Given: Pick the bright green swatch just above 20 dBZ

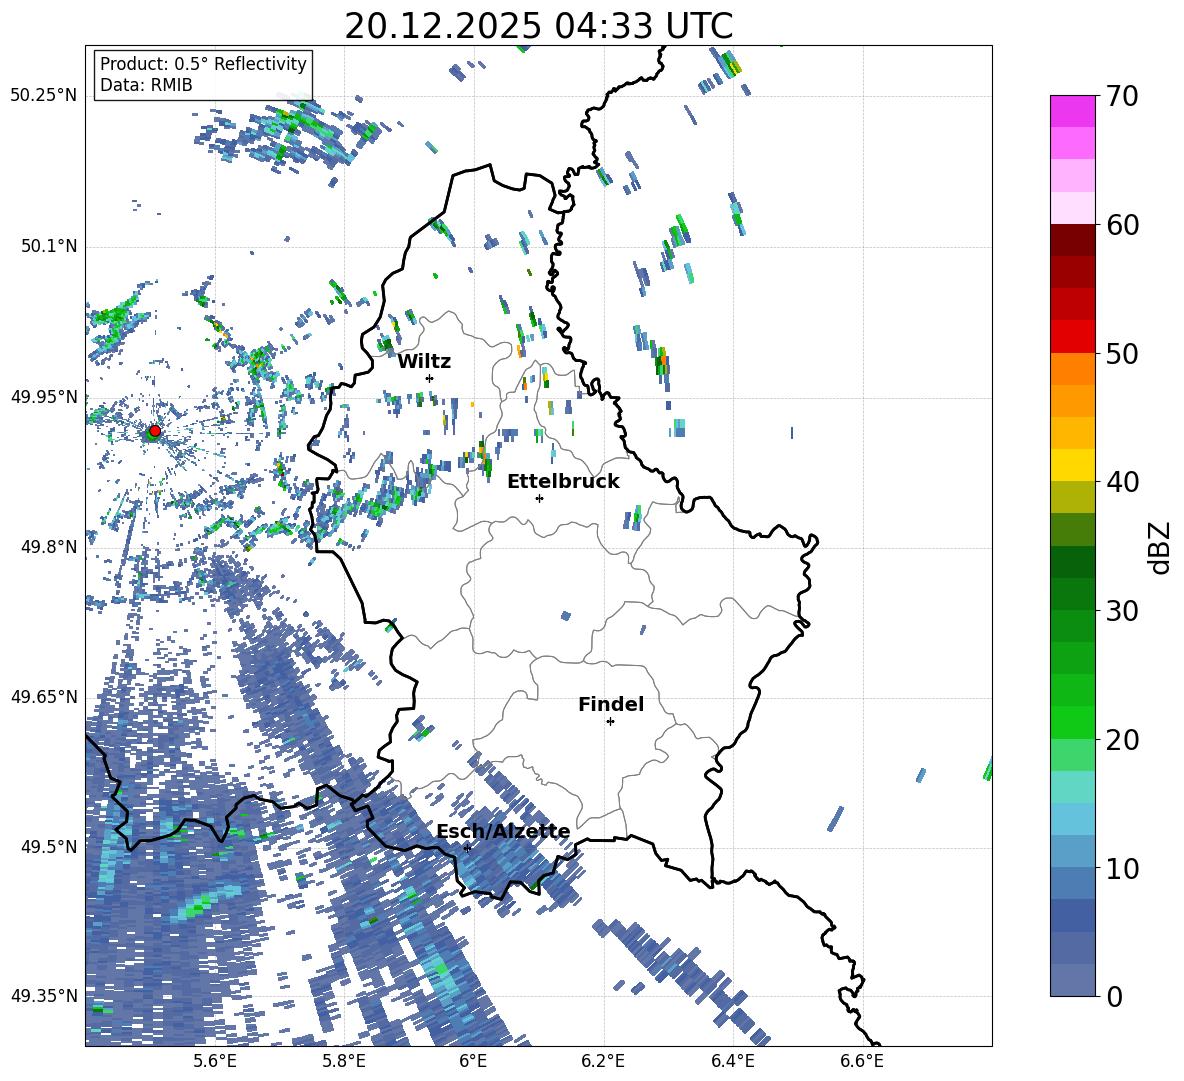Looking at the screenshot, I should 1072,723.
